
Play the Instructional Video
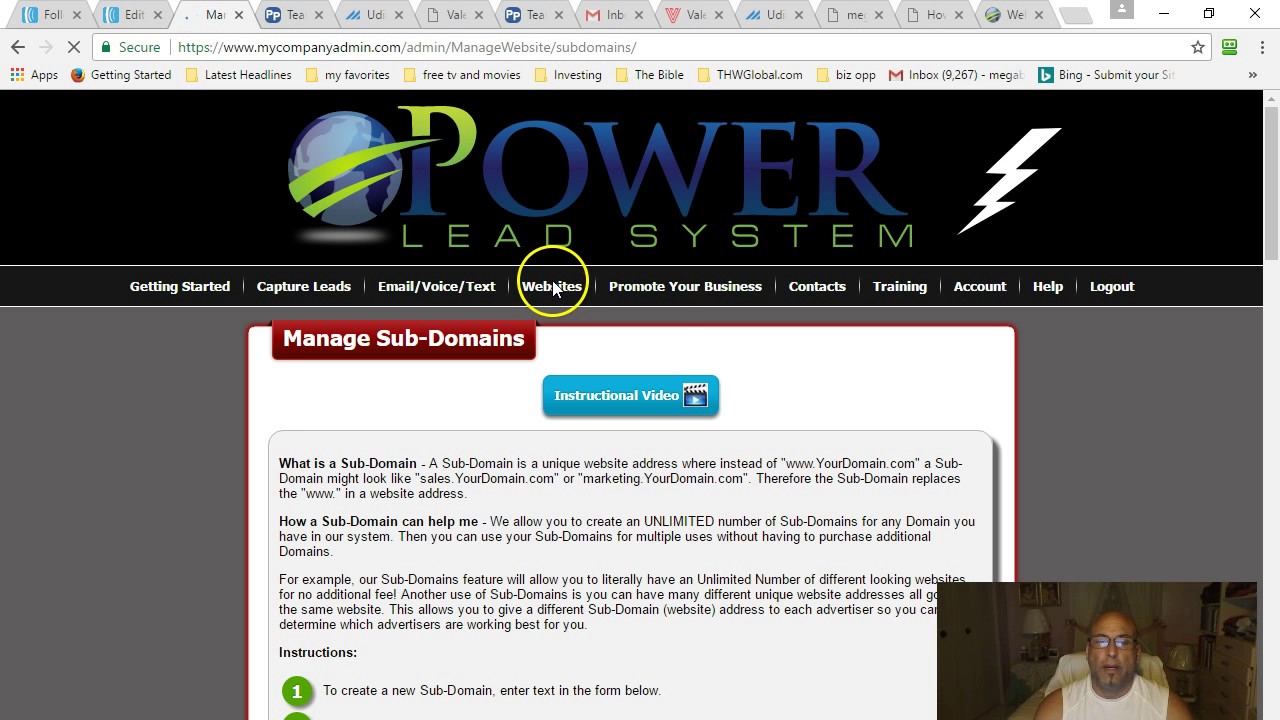pyautogui.click(x=631, y=396)
